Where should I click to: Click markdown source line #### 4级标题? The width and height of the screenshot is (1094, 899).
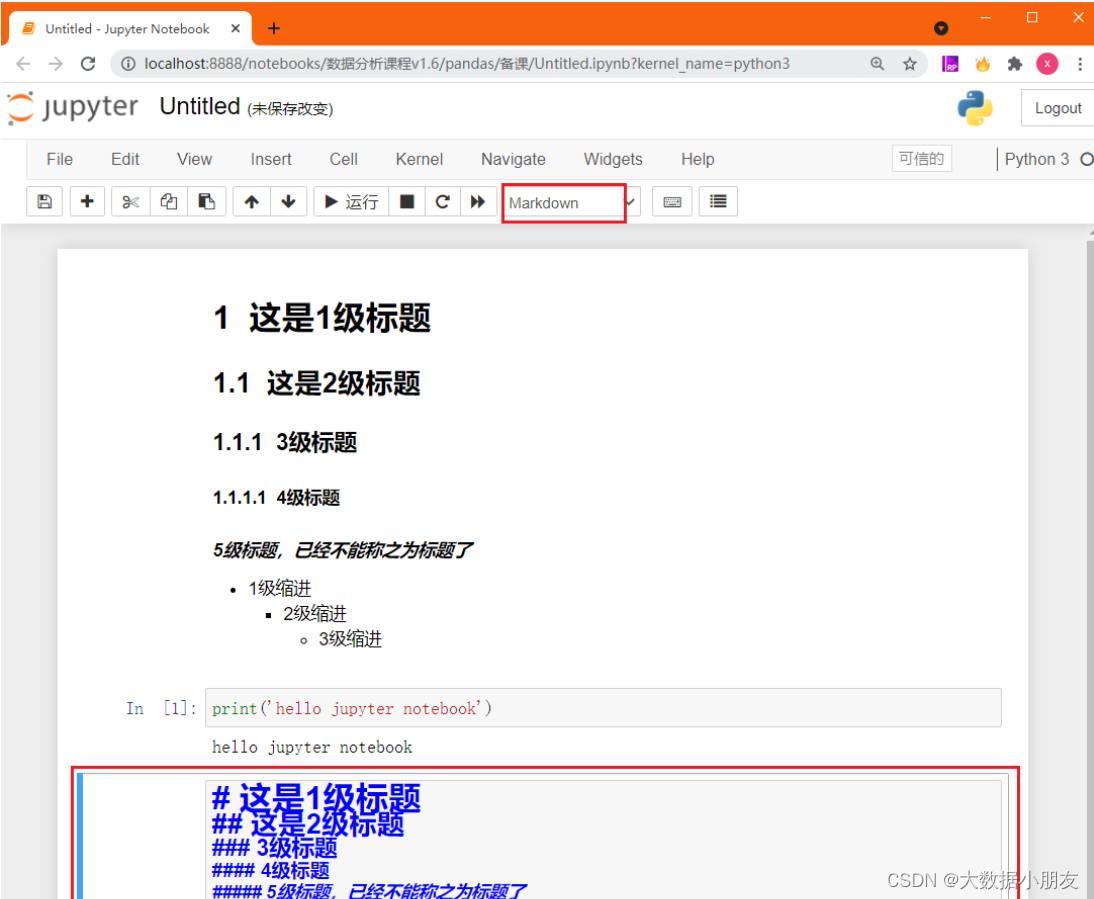271,870
